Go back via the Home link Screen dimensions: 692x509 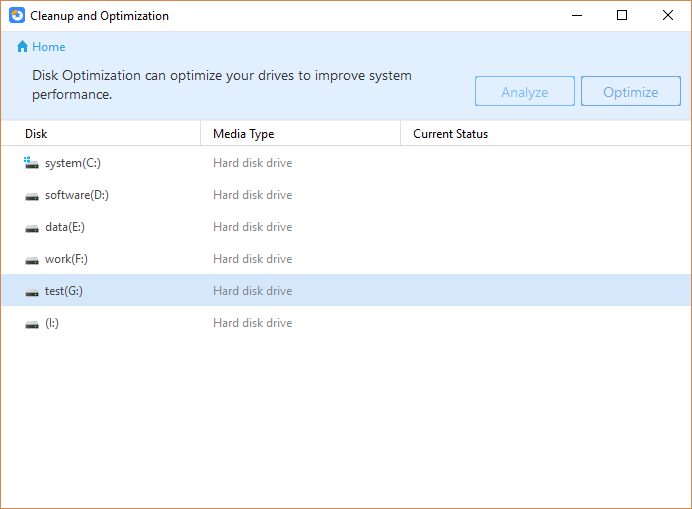point(48,47)
